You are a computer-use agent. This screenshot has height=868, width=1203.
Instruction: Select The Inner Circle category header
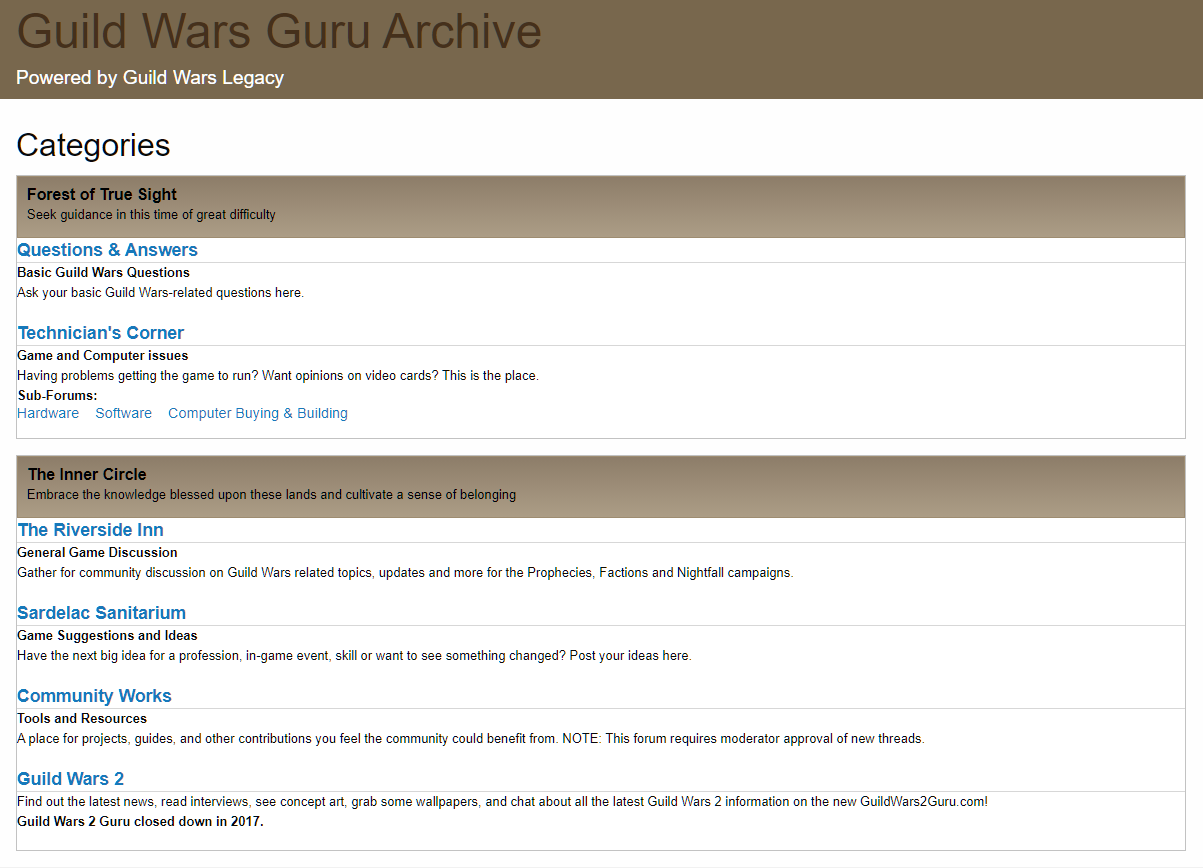click(x=87, y=474)
